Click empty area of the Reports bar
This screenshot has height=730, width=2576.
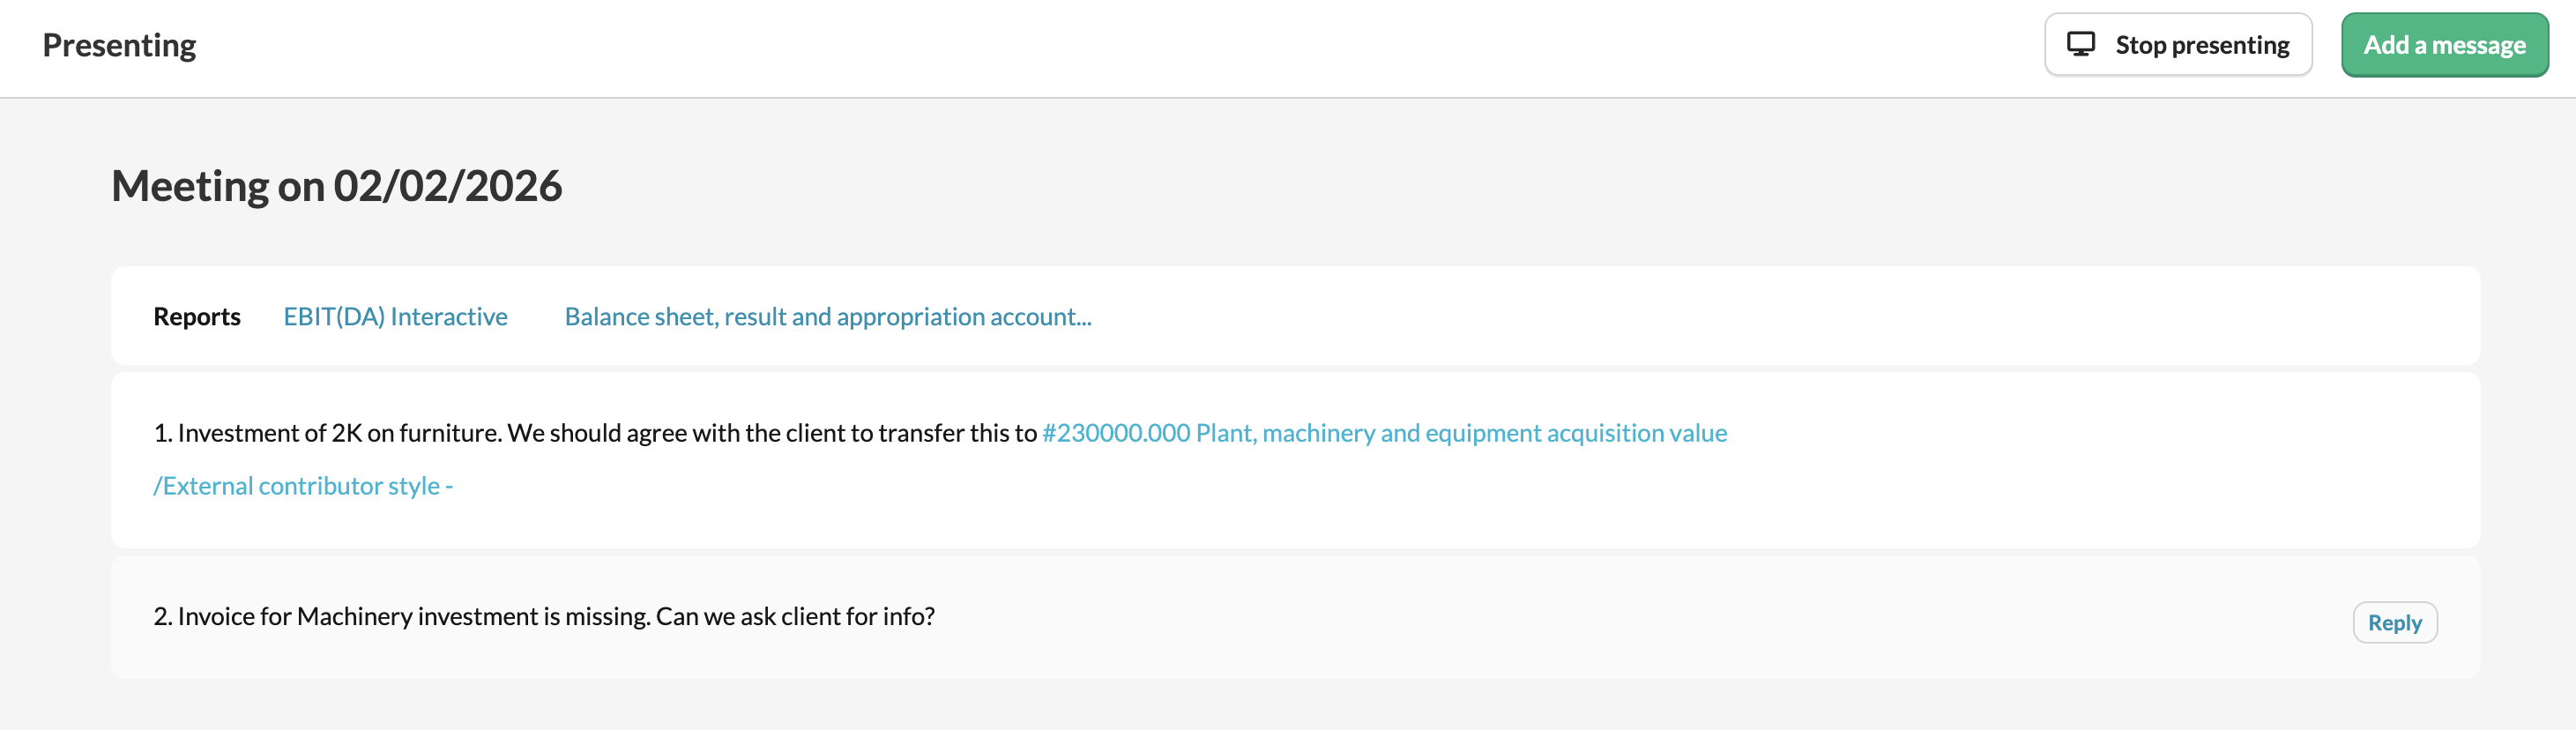[x=1700, y=317]
